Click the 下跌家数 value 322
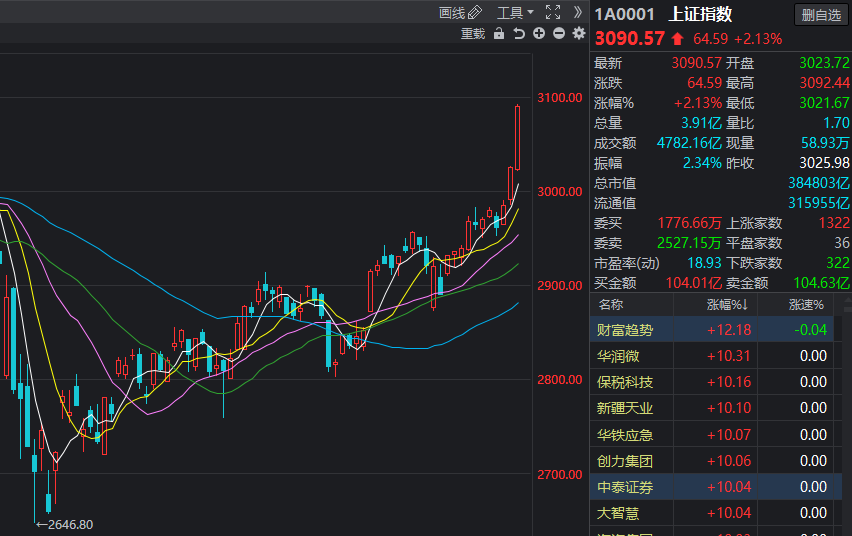The height and width of the screenshot is (536, 852). coord(837,263)
